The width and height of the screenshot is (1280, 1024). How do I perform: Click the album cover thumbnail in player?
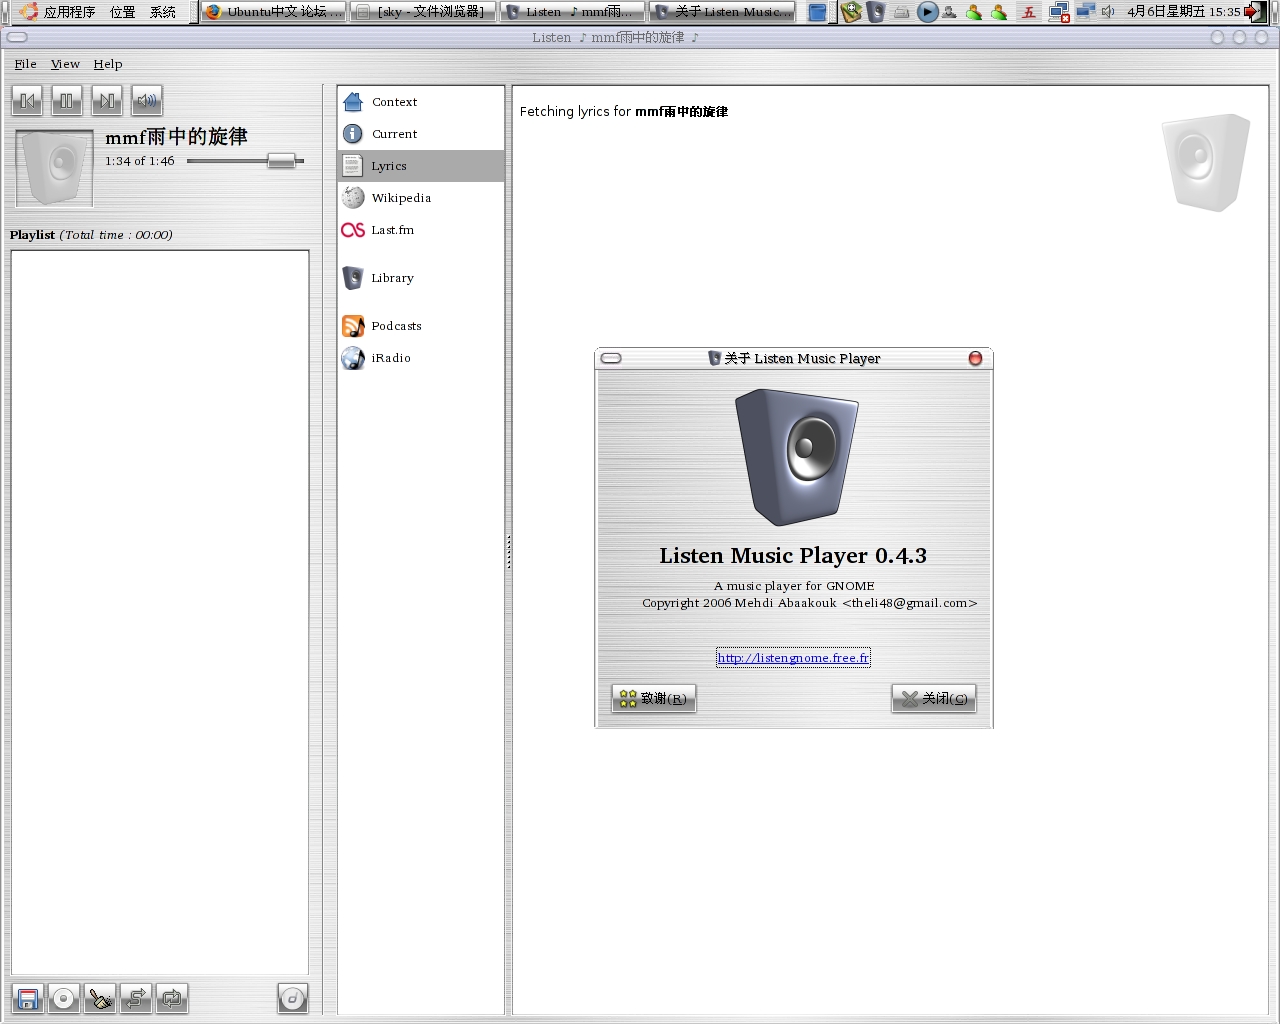(x=55, y=168)
